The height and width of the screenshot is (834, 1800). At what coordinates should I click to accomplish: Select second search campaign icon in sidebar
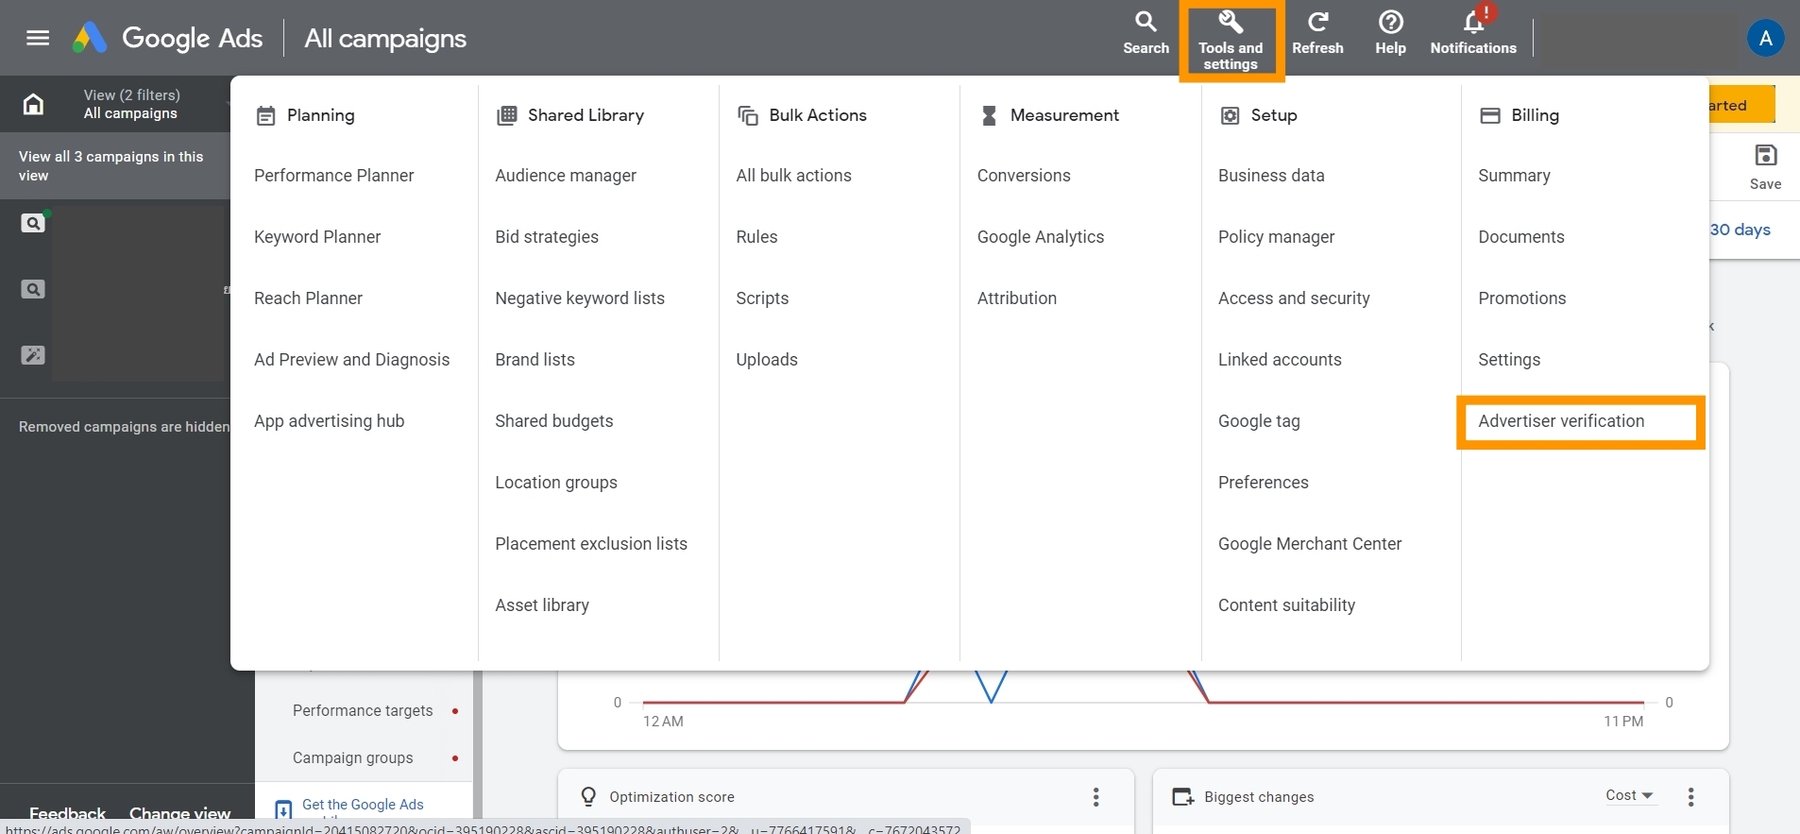coord(33,289)
